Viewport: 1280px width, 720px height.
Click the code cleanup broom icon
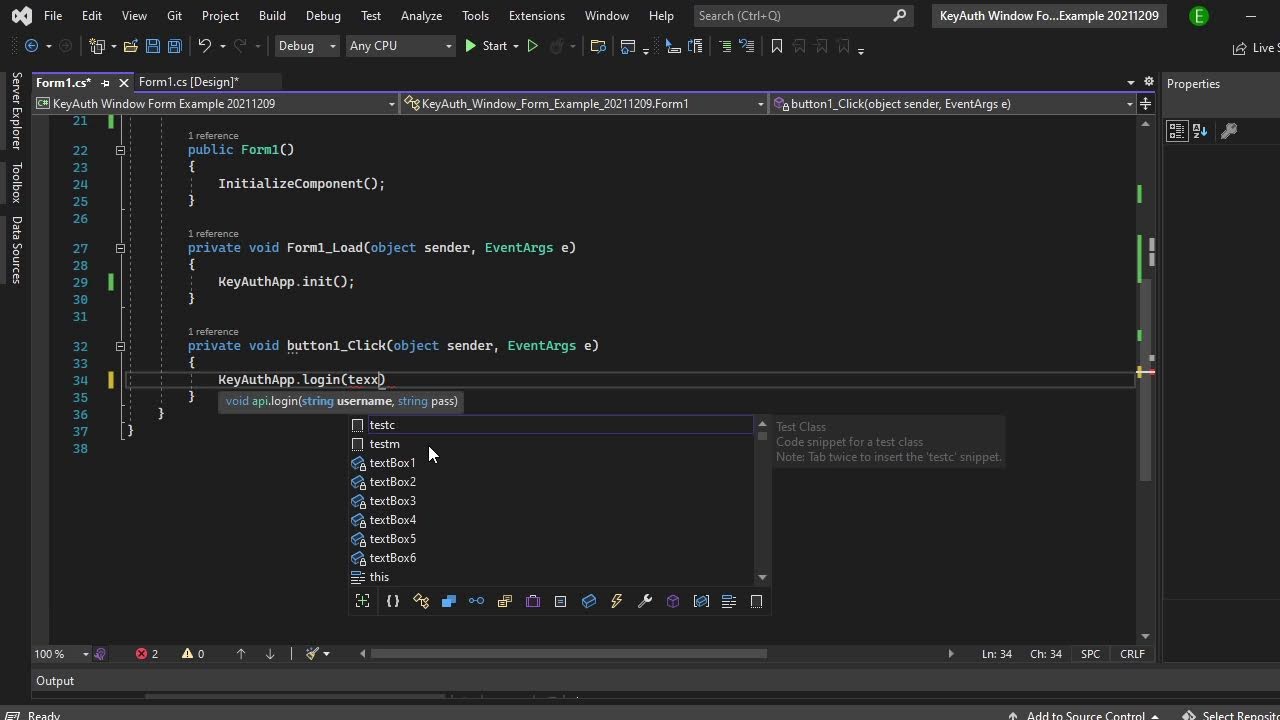click(x=312, y=654)
